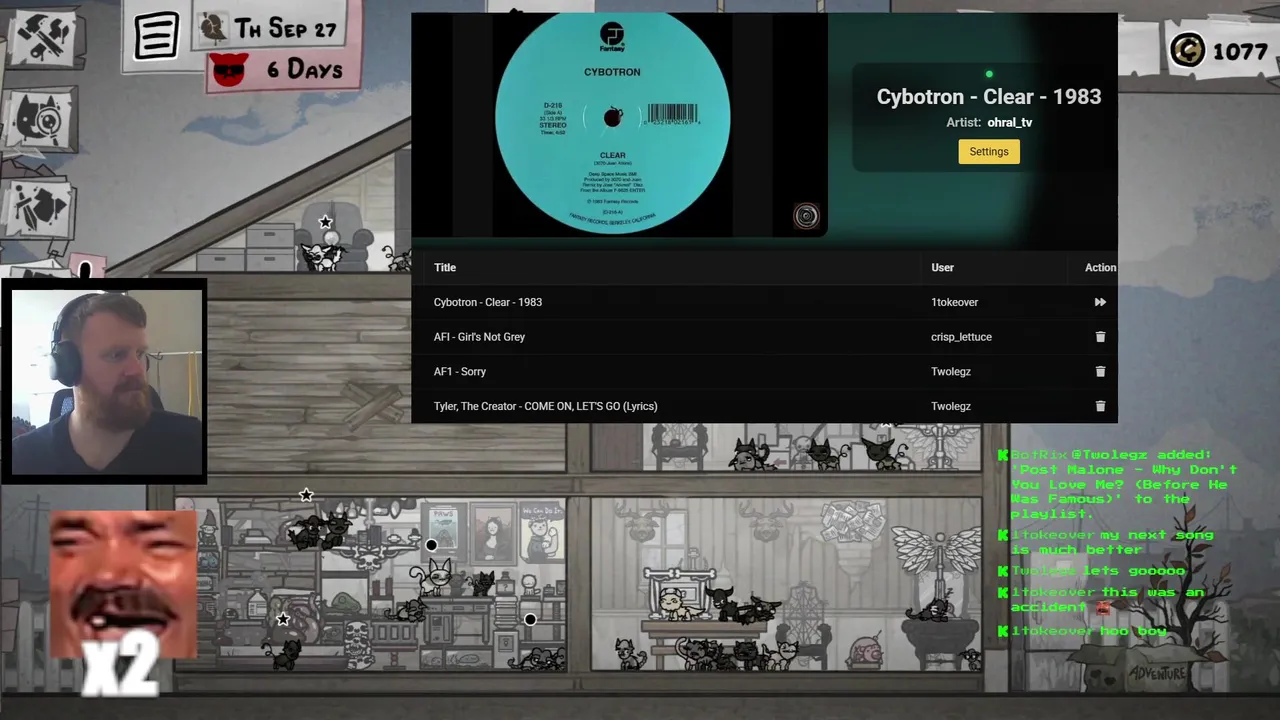The width and height of the screenshot is (1280, 720).
Task: Click user 1tokeover in playlist
Action: [954, 302]
